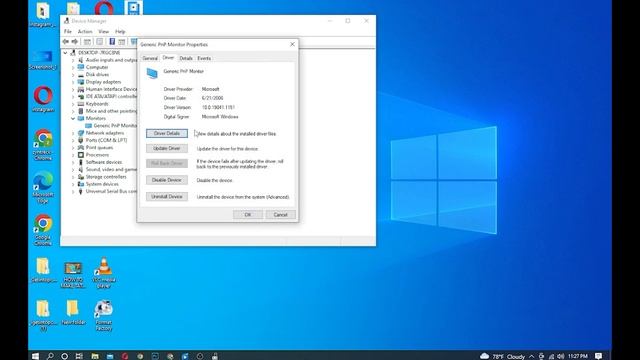Click the Uninstall Device button
Viewport: 640px width, 360px height.
click(x=167, y=197)
